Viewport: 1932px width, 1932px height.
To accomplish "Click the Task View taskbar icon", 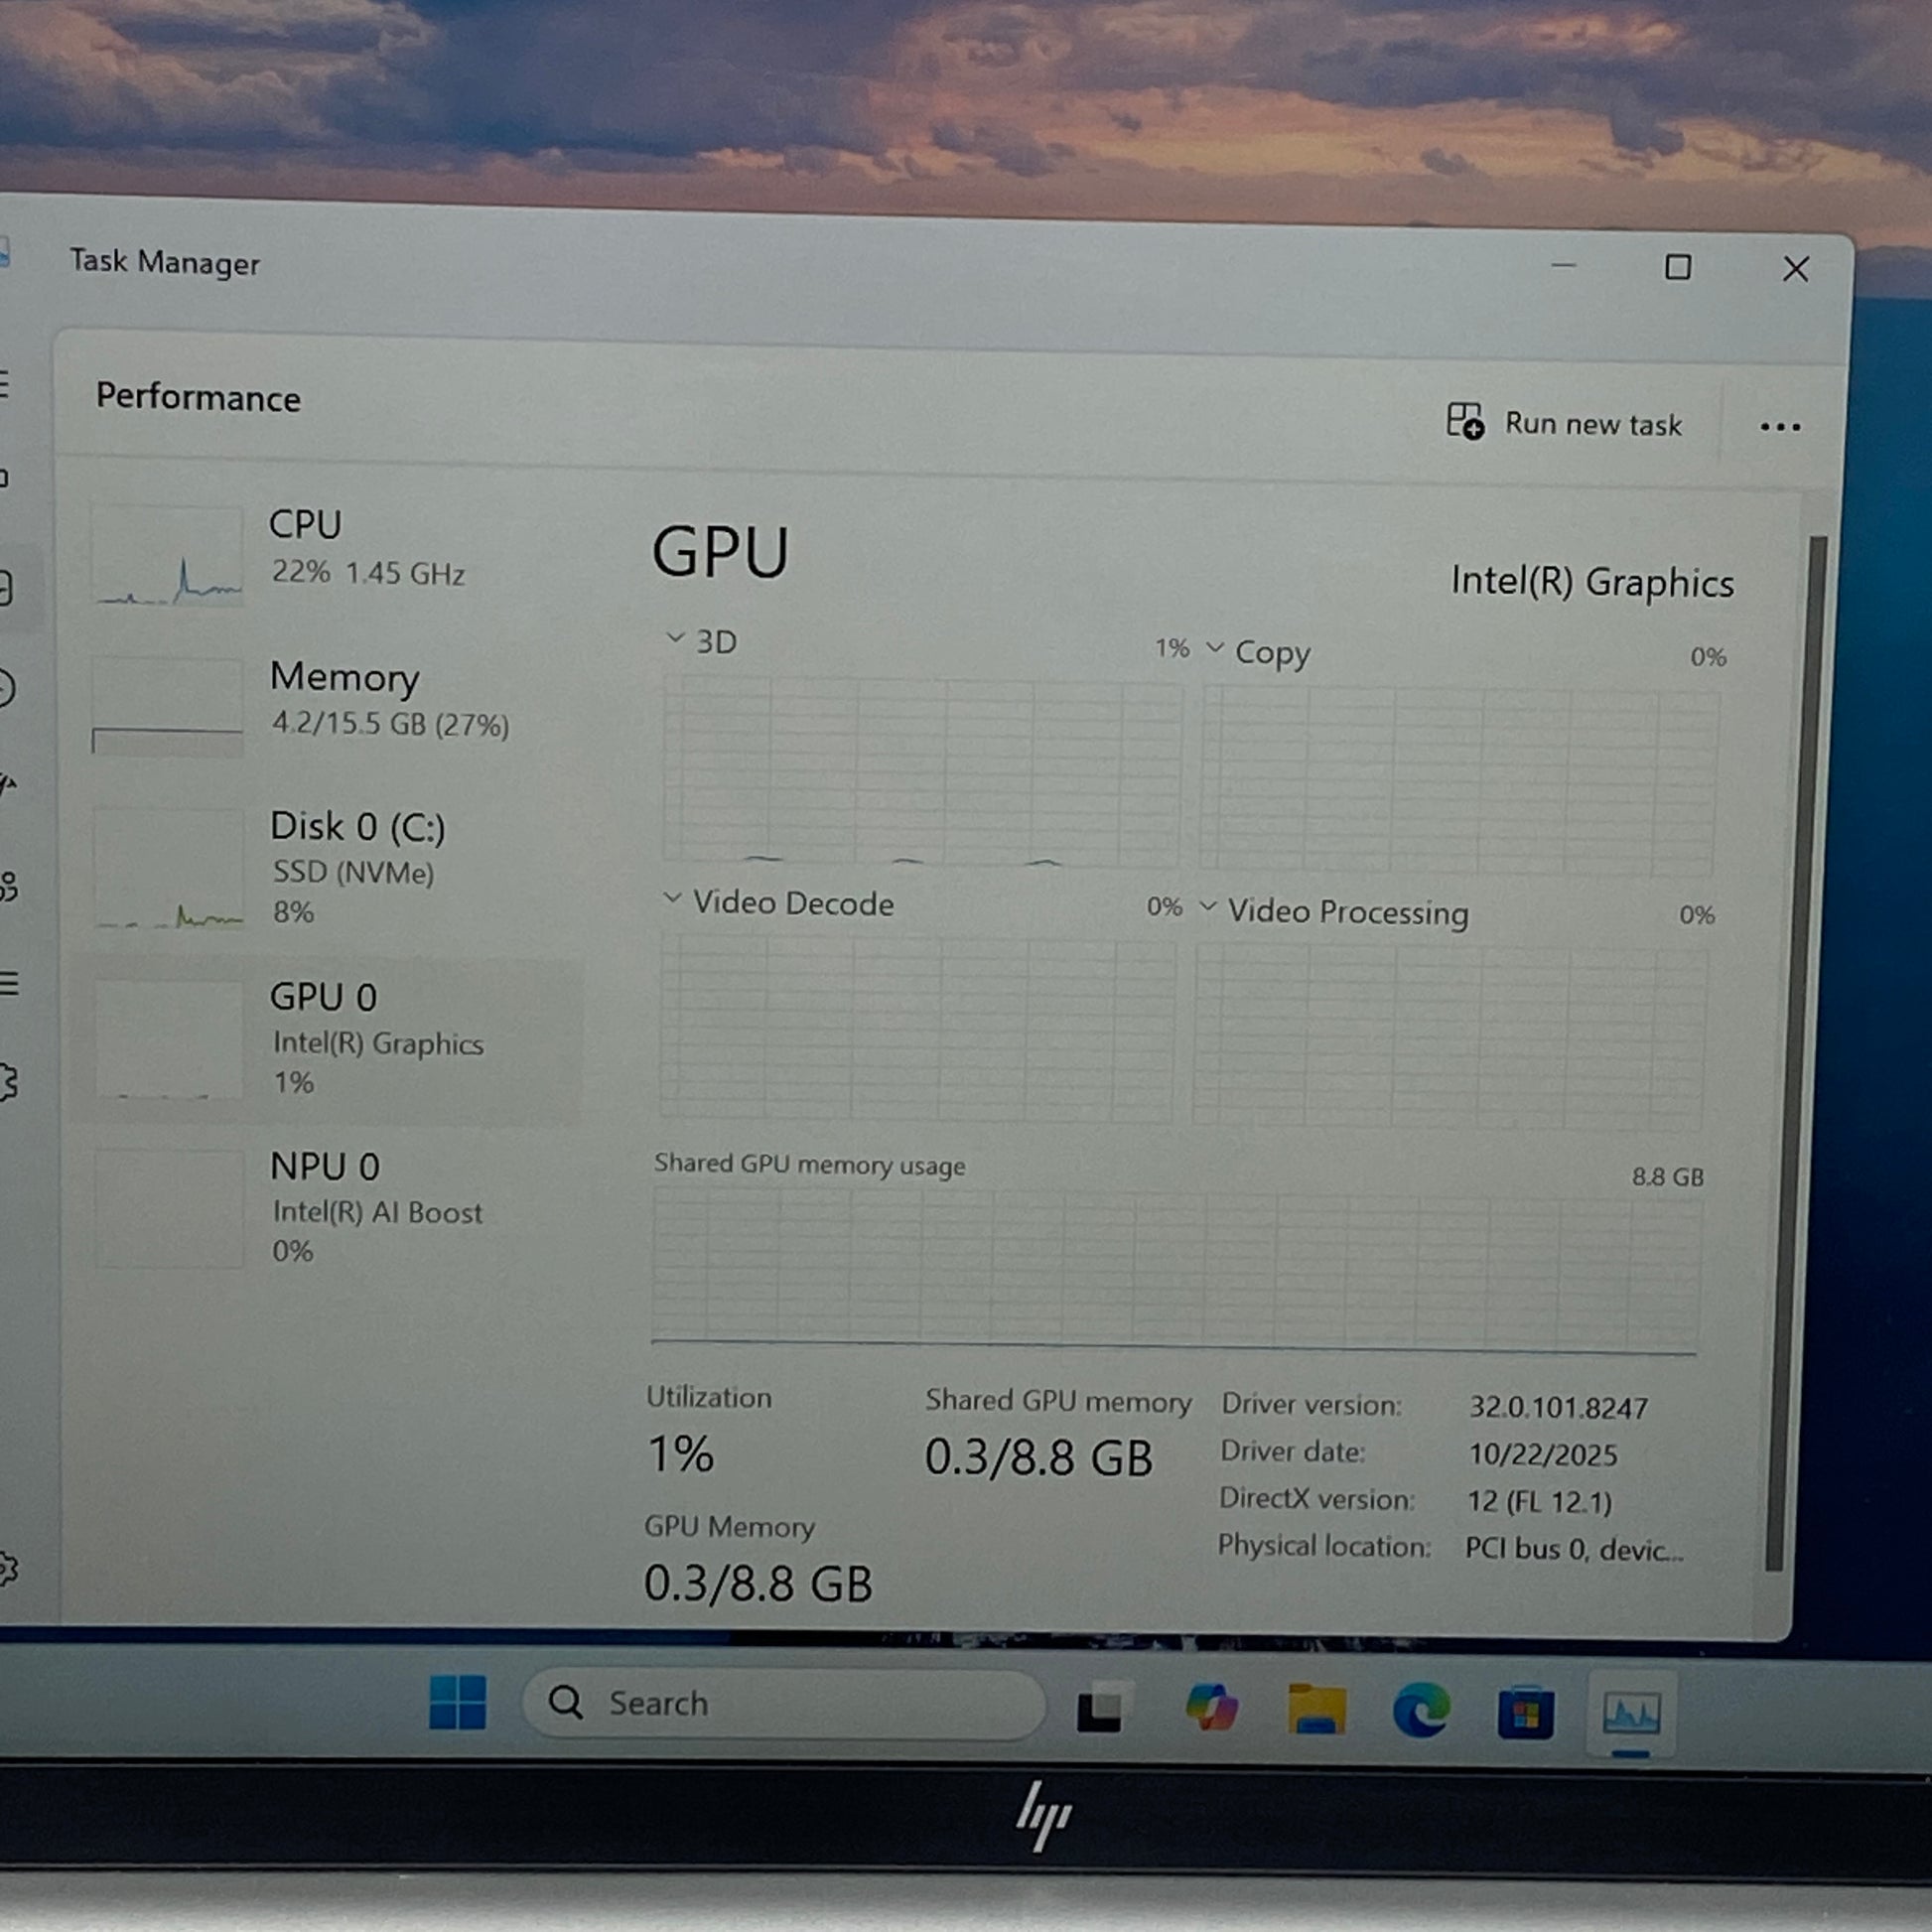I will [1100, 1708].
